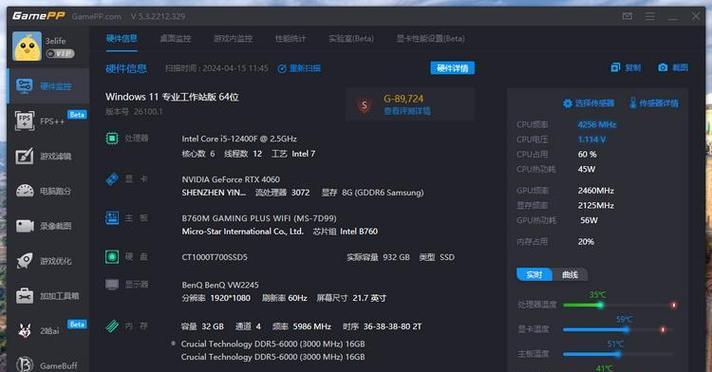Screen dimensions: 712x372
Task: Open the 加加工具箱 toolbox item
Action: [48, 296]
